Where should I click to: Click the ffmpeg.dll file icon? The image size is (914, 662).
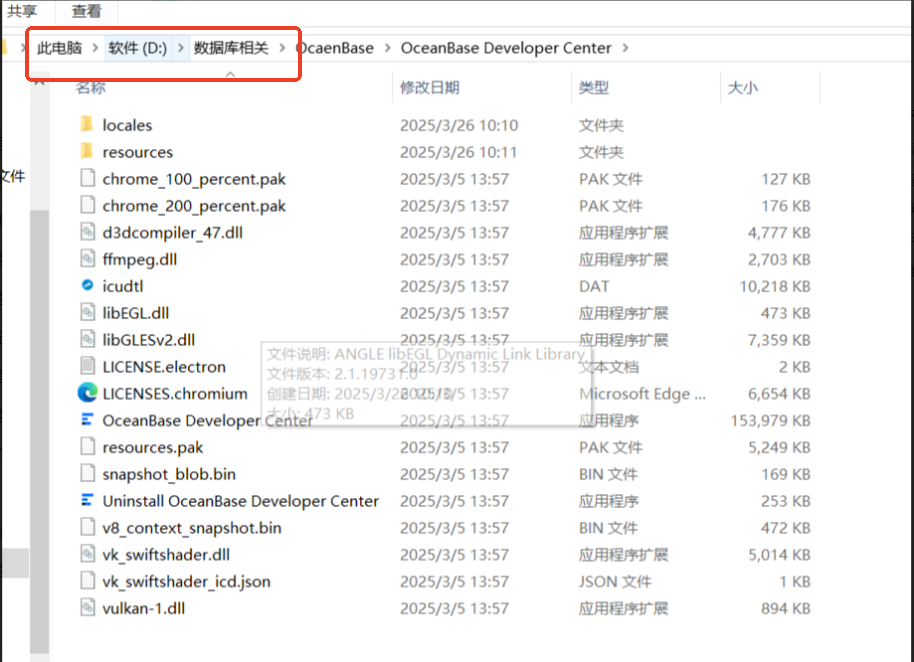[87, 258]
